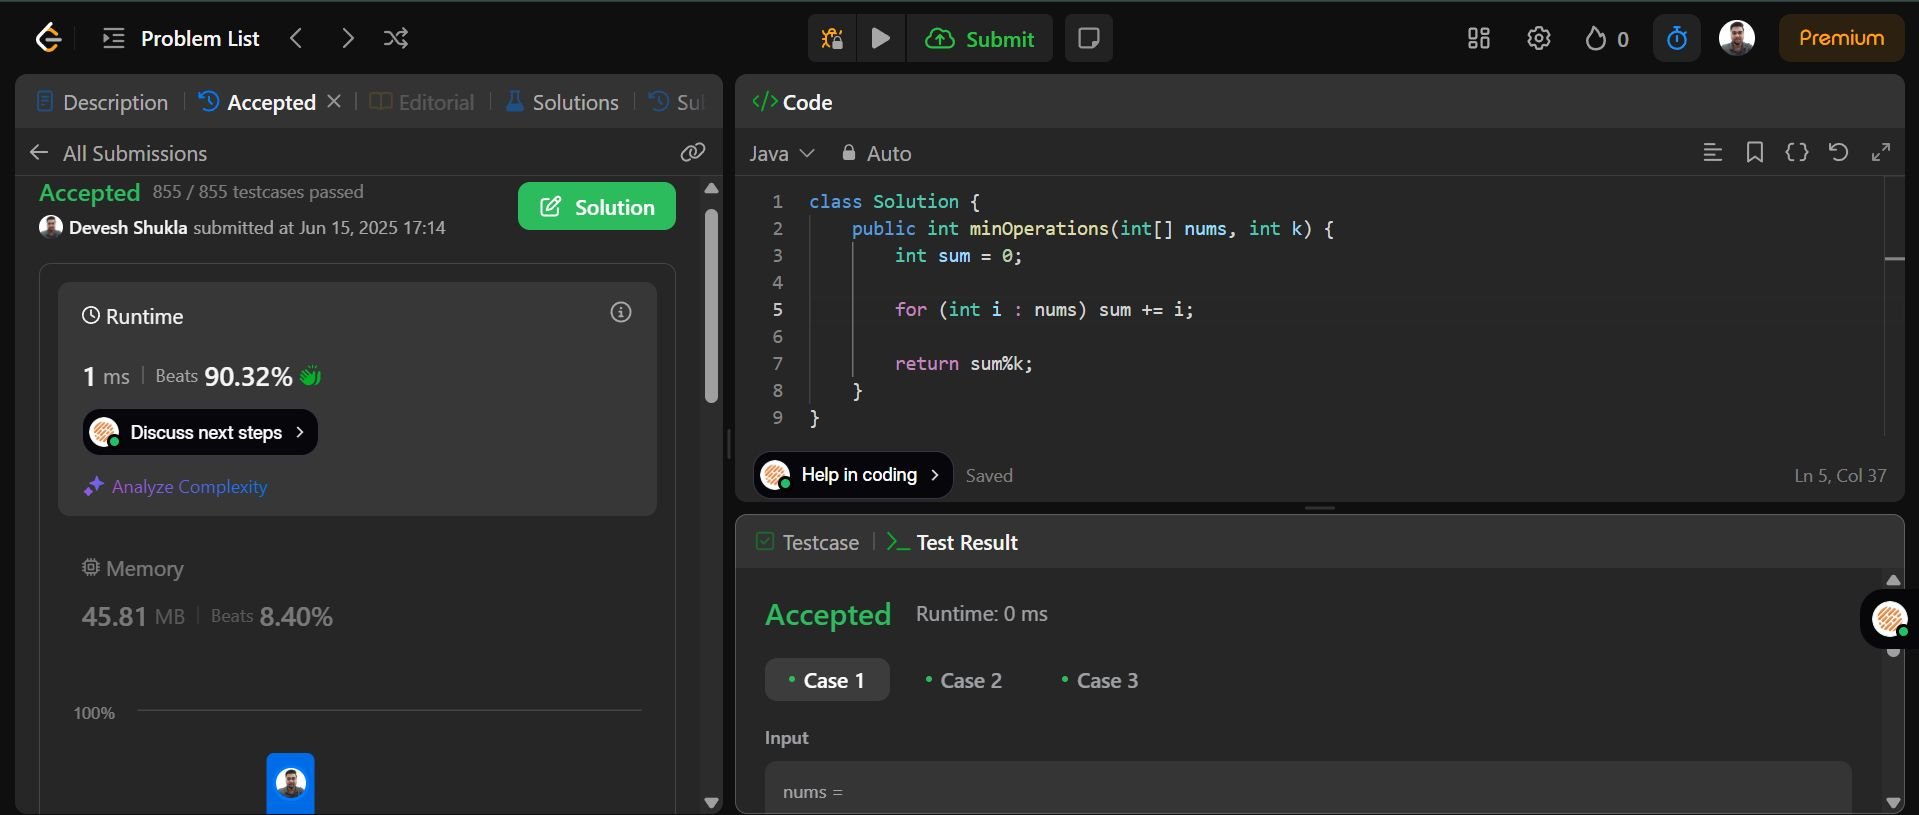Screen dimensions: 1919x815
Task: Switch to the Description tab
Action: pos(103,102)
